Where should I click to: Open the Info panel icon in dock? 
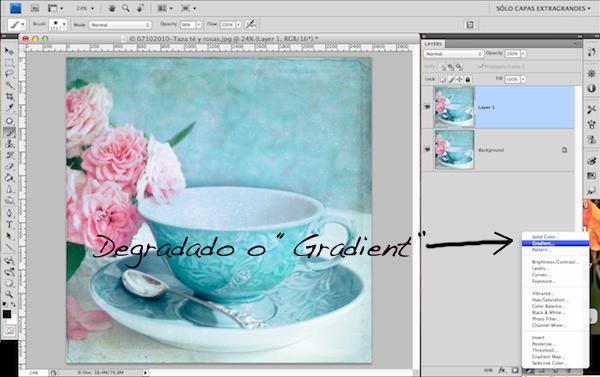pos(592,88)
